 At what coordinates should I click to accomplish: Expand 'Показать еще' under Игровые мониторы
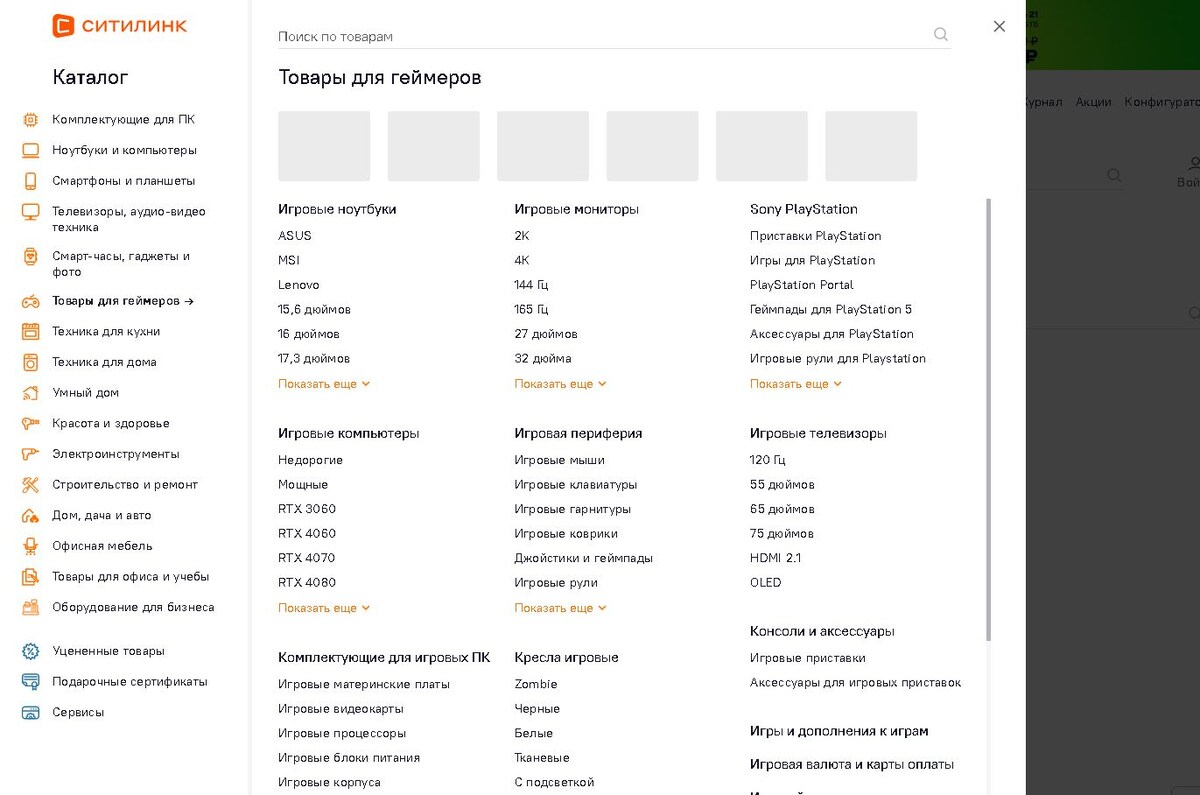[x=561, y=384]
